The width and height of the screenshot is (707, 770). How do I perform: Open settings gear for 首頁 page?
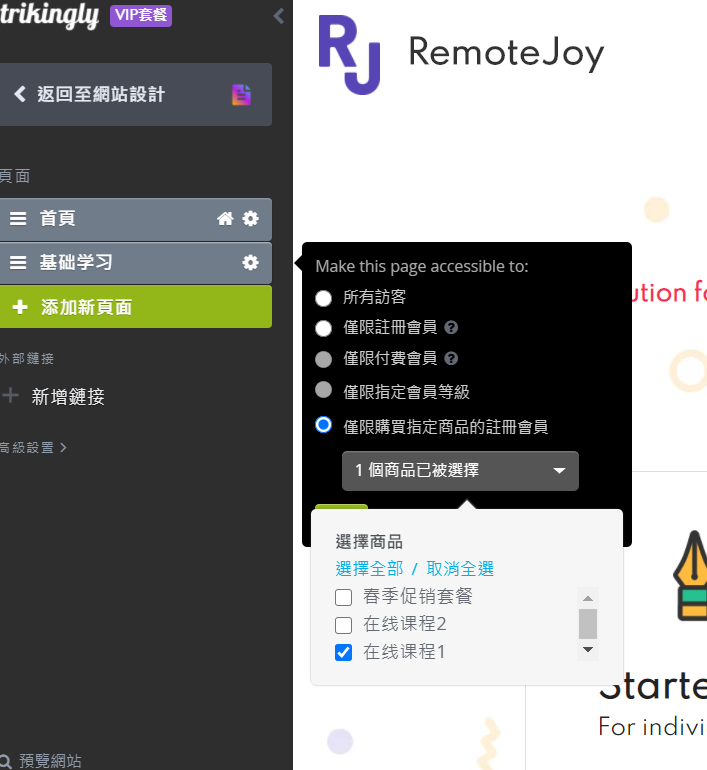tap(250, 219)
